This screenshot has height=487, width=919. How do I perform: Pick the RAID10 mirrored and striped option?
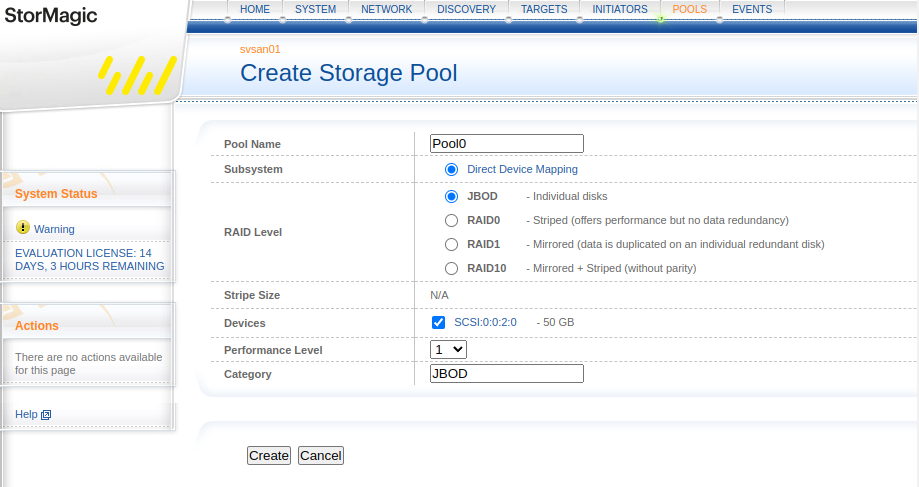[451, 268]
